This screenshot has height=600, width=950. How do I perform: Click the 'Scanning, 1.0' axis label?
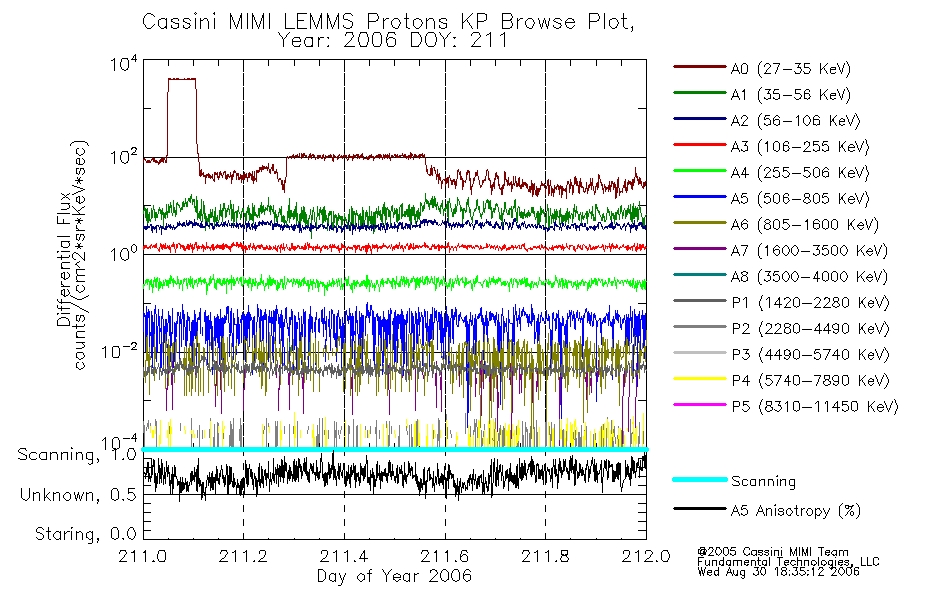[x=77, y=455]
